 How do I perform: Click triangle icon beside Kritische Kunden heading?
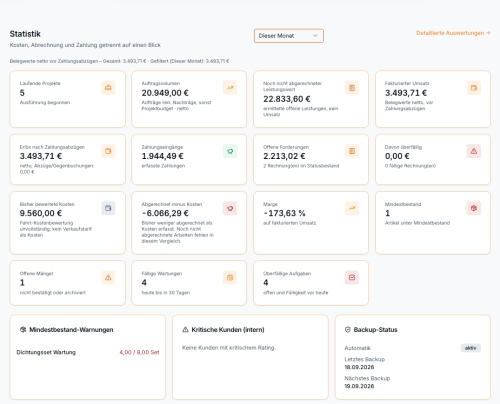coord(185,330)
